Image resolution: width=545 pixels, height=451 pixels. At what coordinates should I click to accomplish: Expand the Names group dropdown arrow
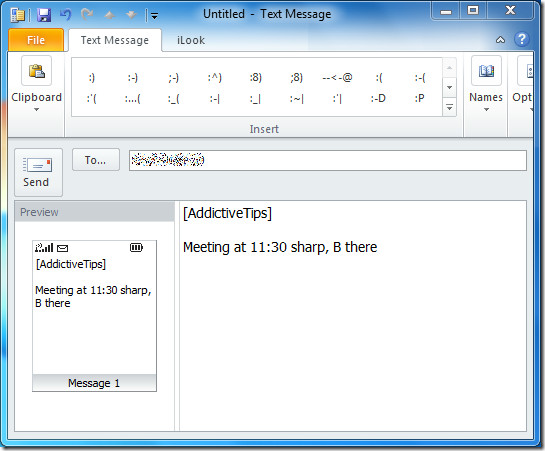(486, 110)
